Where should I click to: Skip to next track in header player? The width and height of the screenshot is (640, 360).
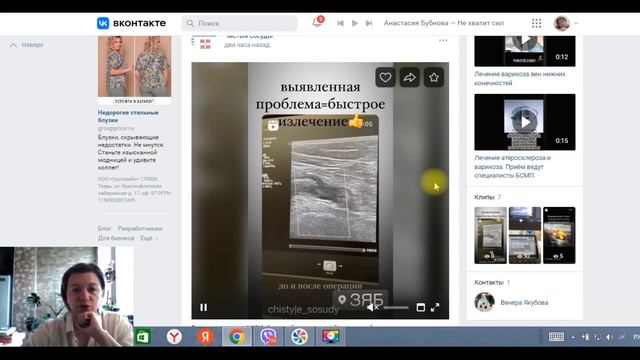[369, 23]
